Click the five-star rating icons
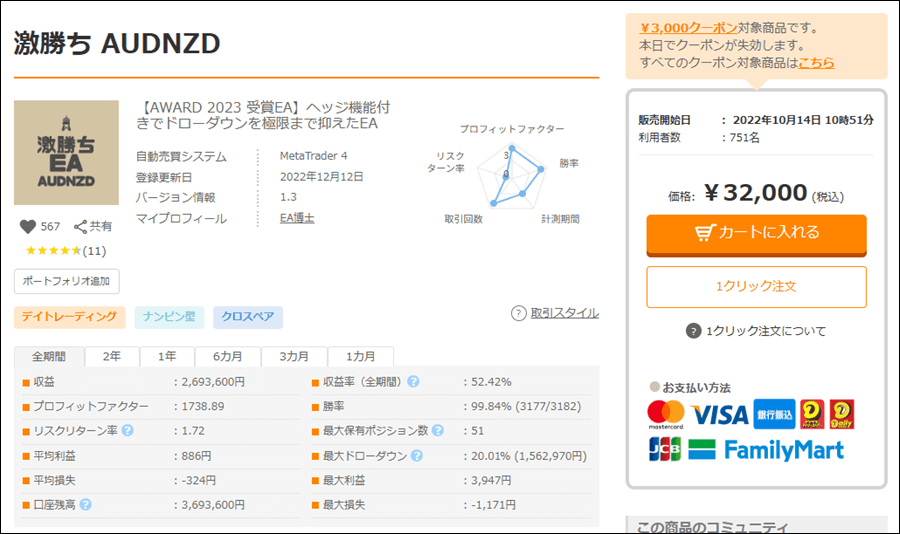 [52, 250]
